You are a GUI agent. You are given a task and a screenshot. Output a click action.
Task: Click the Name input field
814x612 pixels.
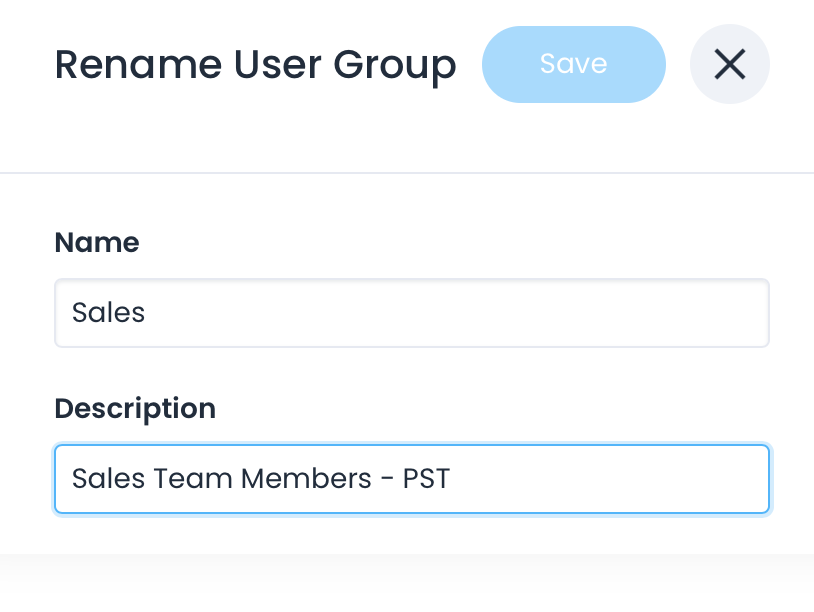(x=411, y=313)
